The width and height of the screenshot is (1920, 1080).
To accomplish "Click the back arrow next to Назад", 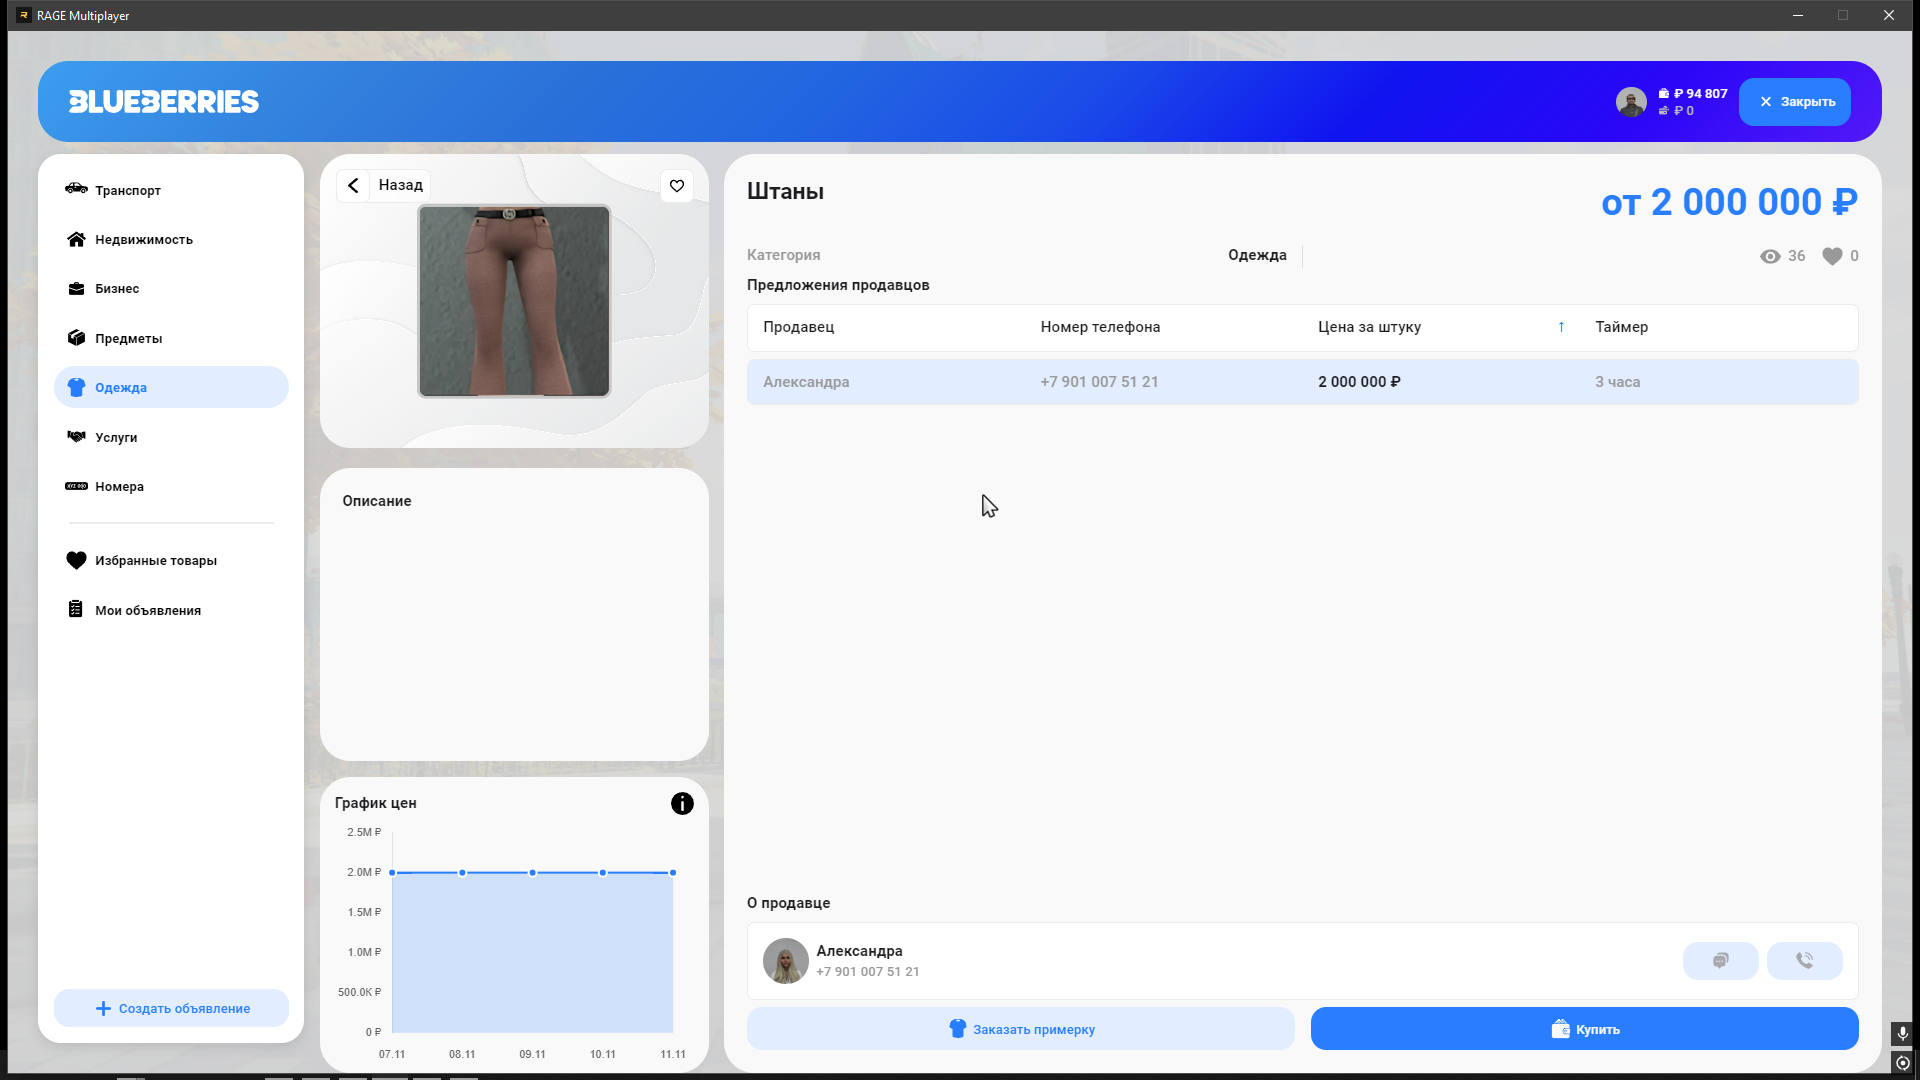I will point(353,186).
